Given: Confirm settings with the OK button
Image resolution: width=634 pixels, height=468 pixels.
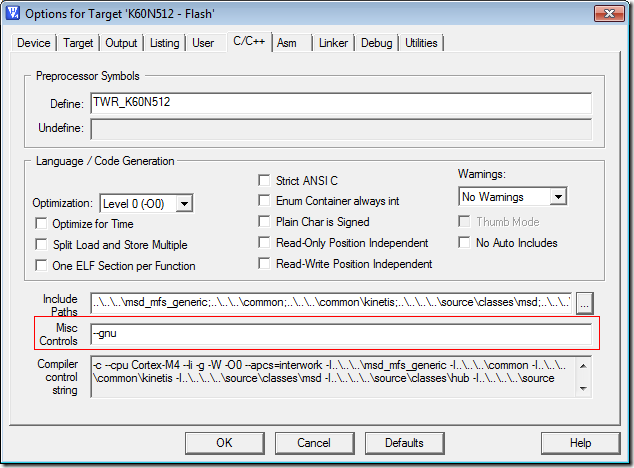Looking at the screenshot, I should tap(225, 443).
